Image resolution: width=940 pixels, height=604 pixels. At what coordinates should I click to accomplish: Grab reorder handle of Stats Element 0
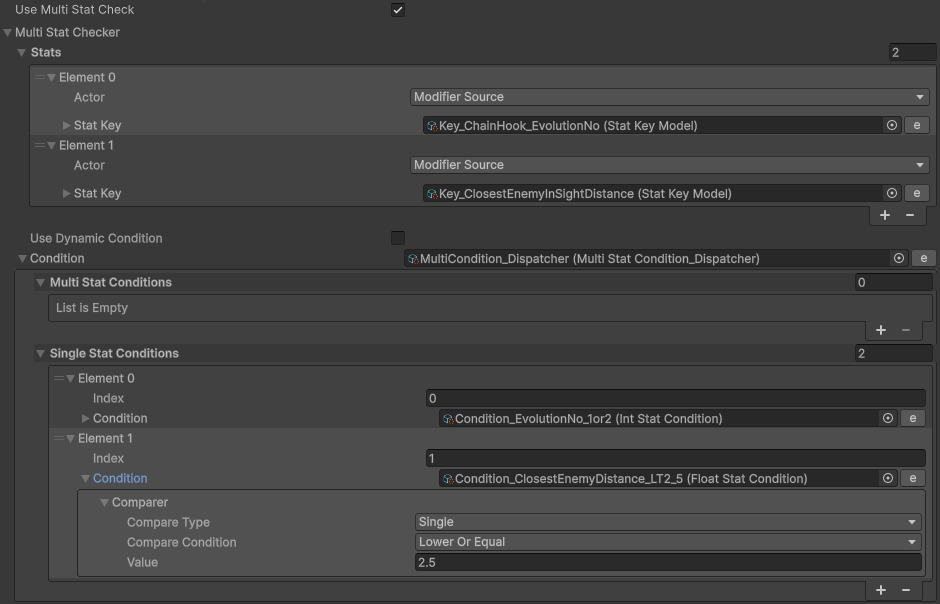(40, 77)
